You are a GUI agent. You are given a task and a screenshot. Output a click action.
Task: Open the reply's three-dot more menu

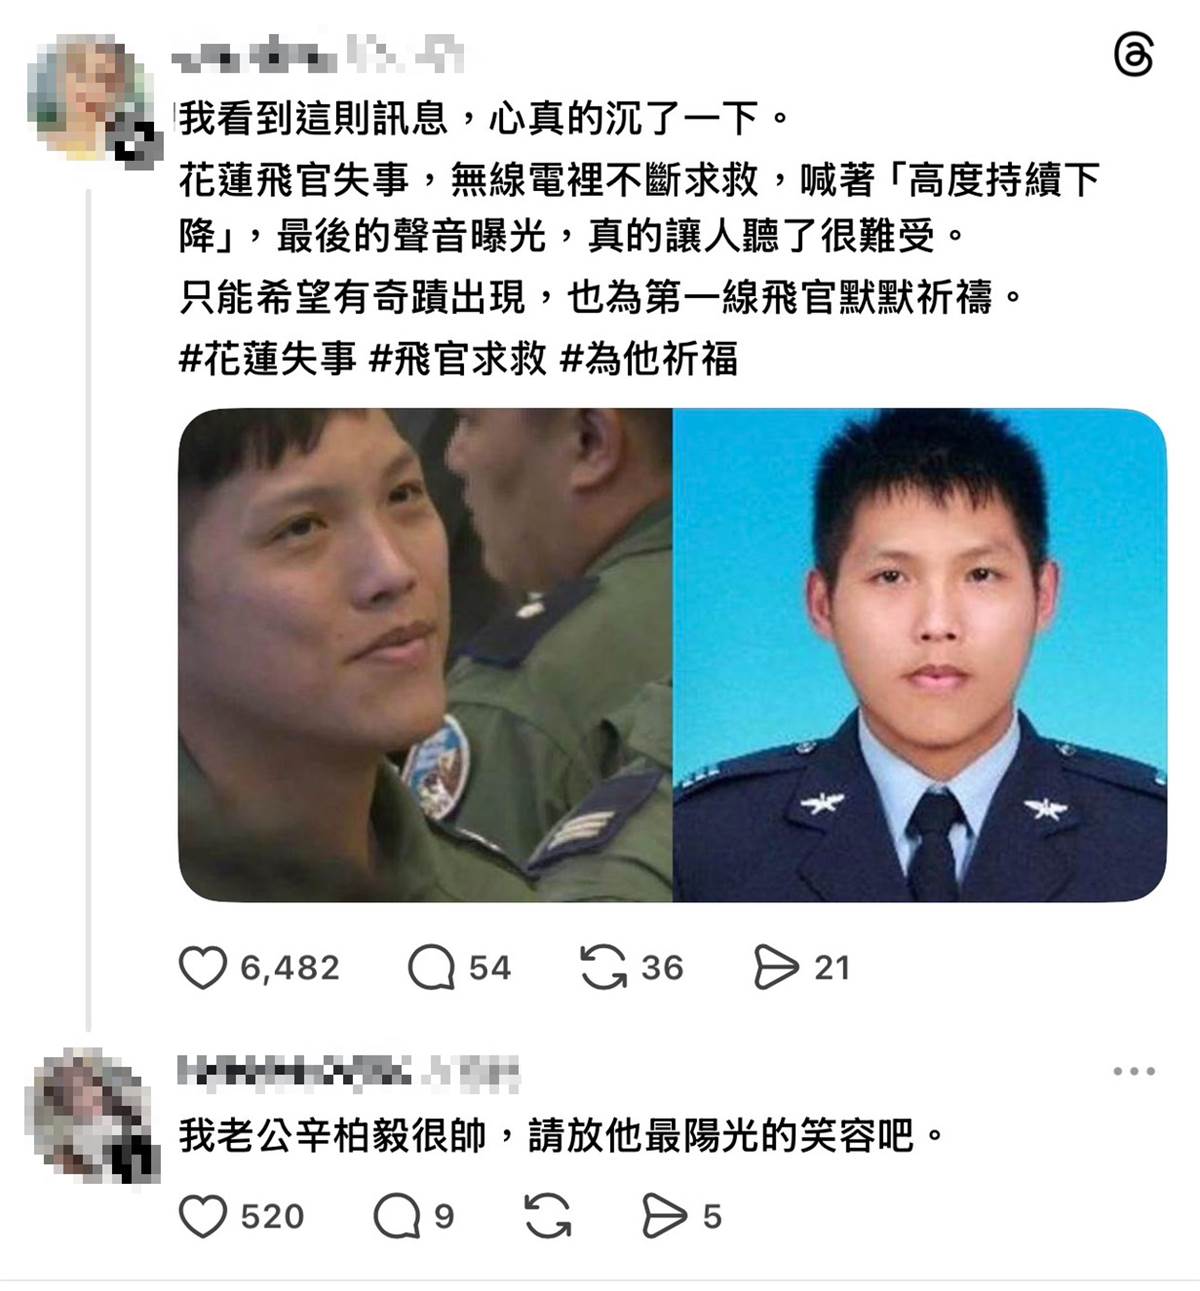click(x=1134, y=1071)
